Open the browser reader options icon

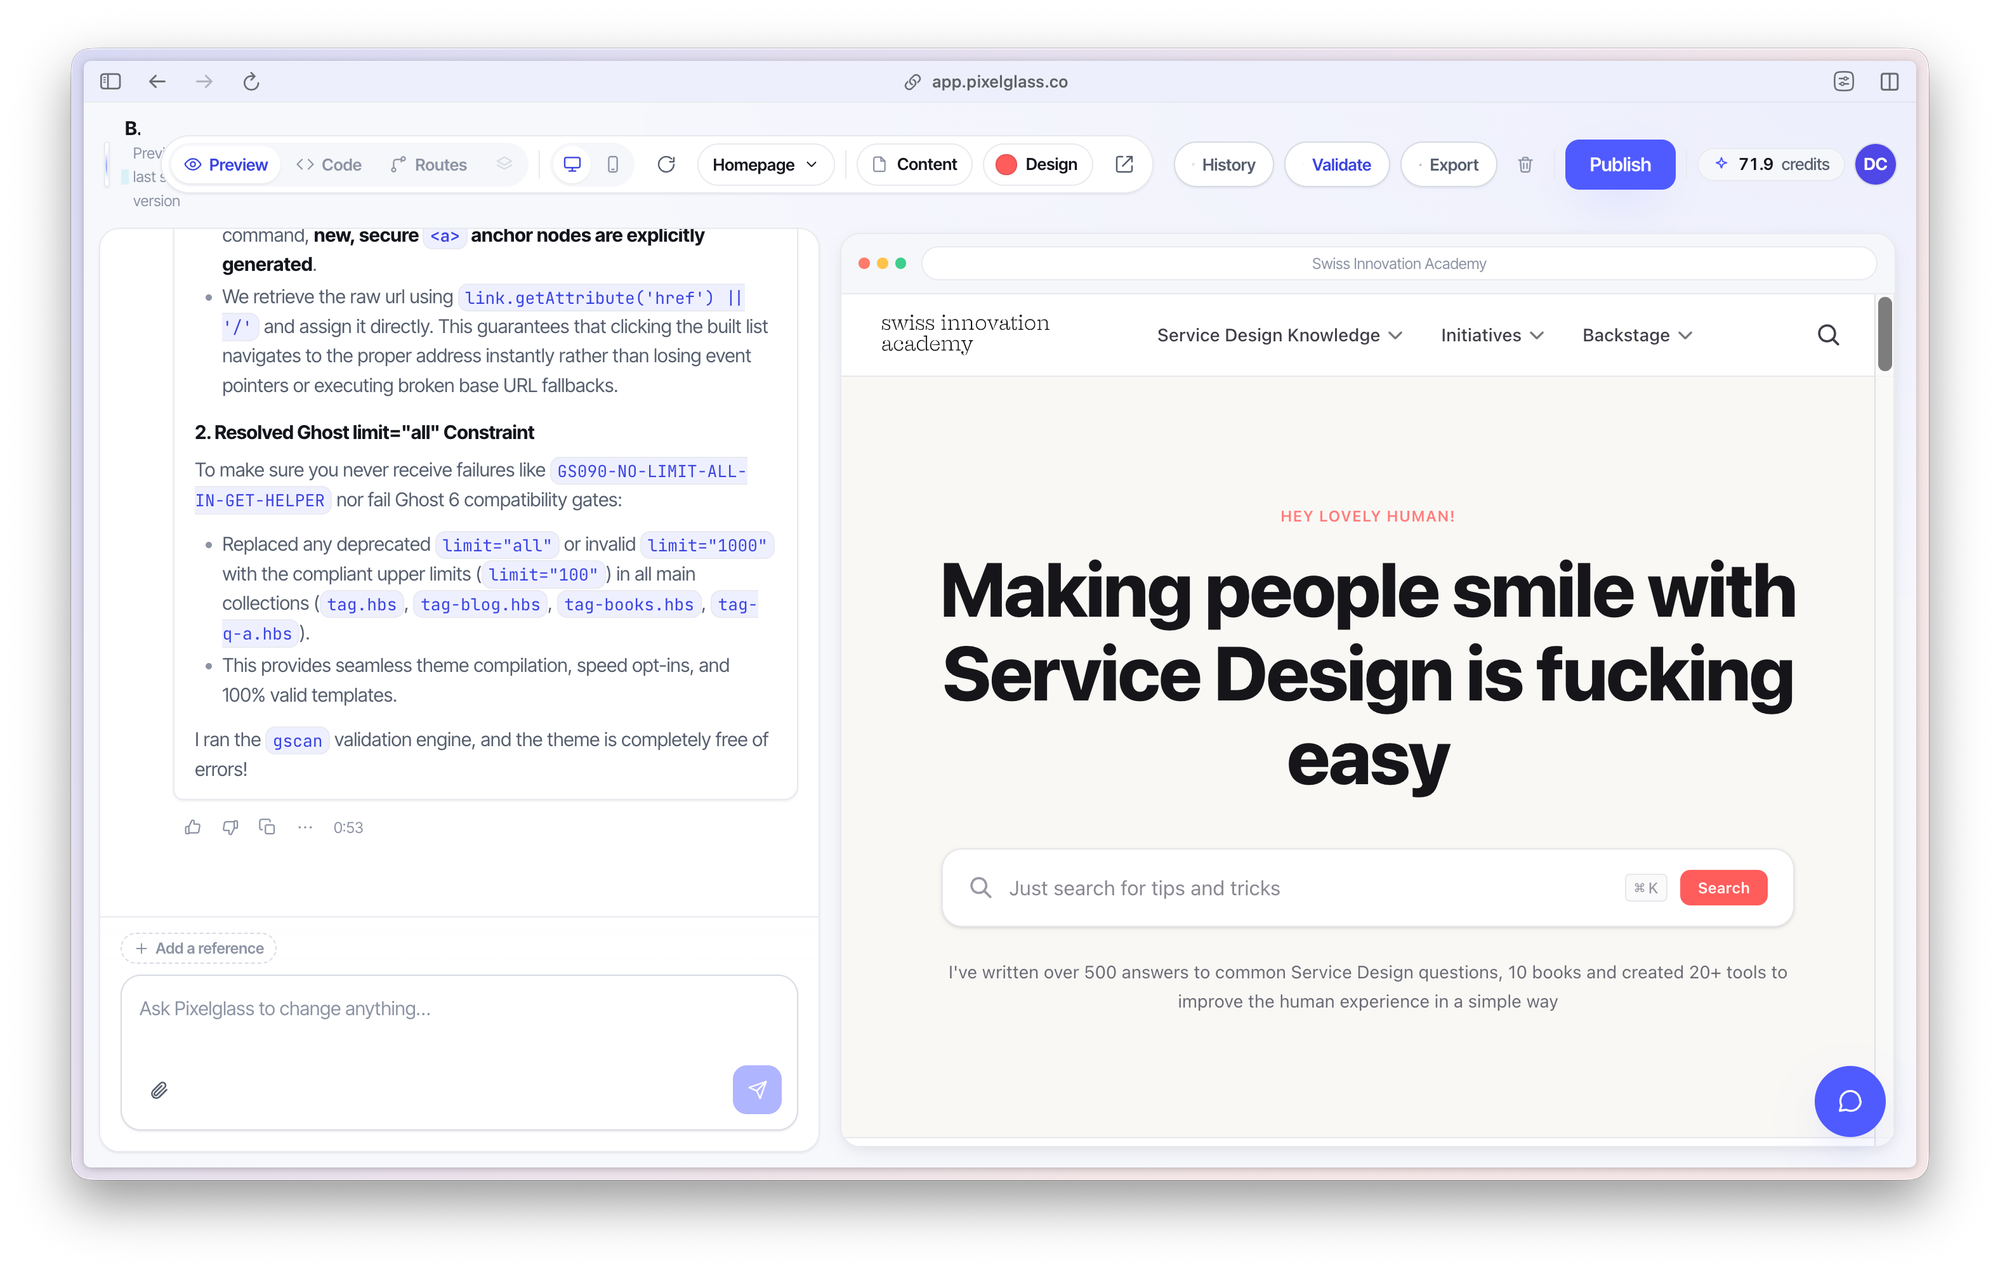[x=1844, y=82]
